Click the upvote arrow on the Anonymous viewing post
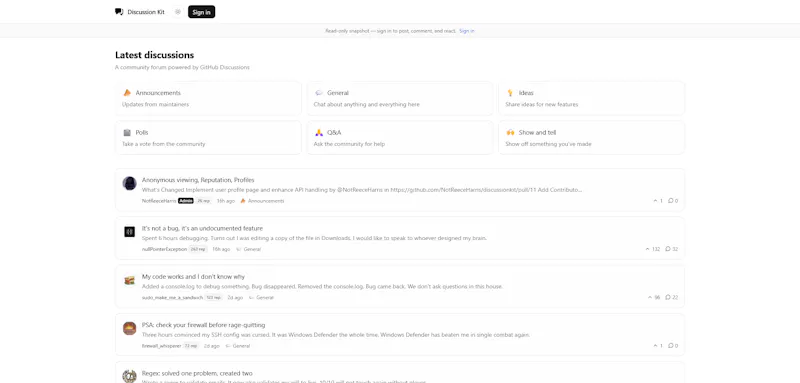 656,201
